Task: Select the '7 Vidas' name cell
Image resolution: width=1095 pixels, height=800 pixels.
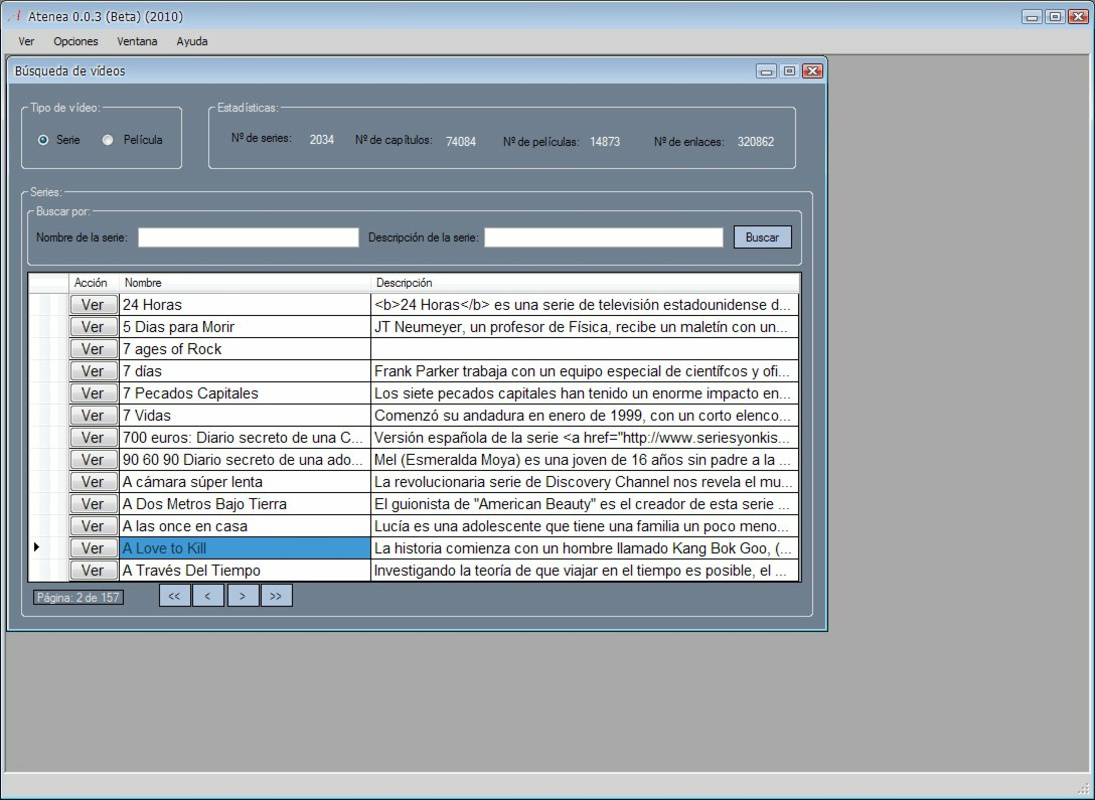Action: tap(244, 415)
